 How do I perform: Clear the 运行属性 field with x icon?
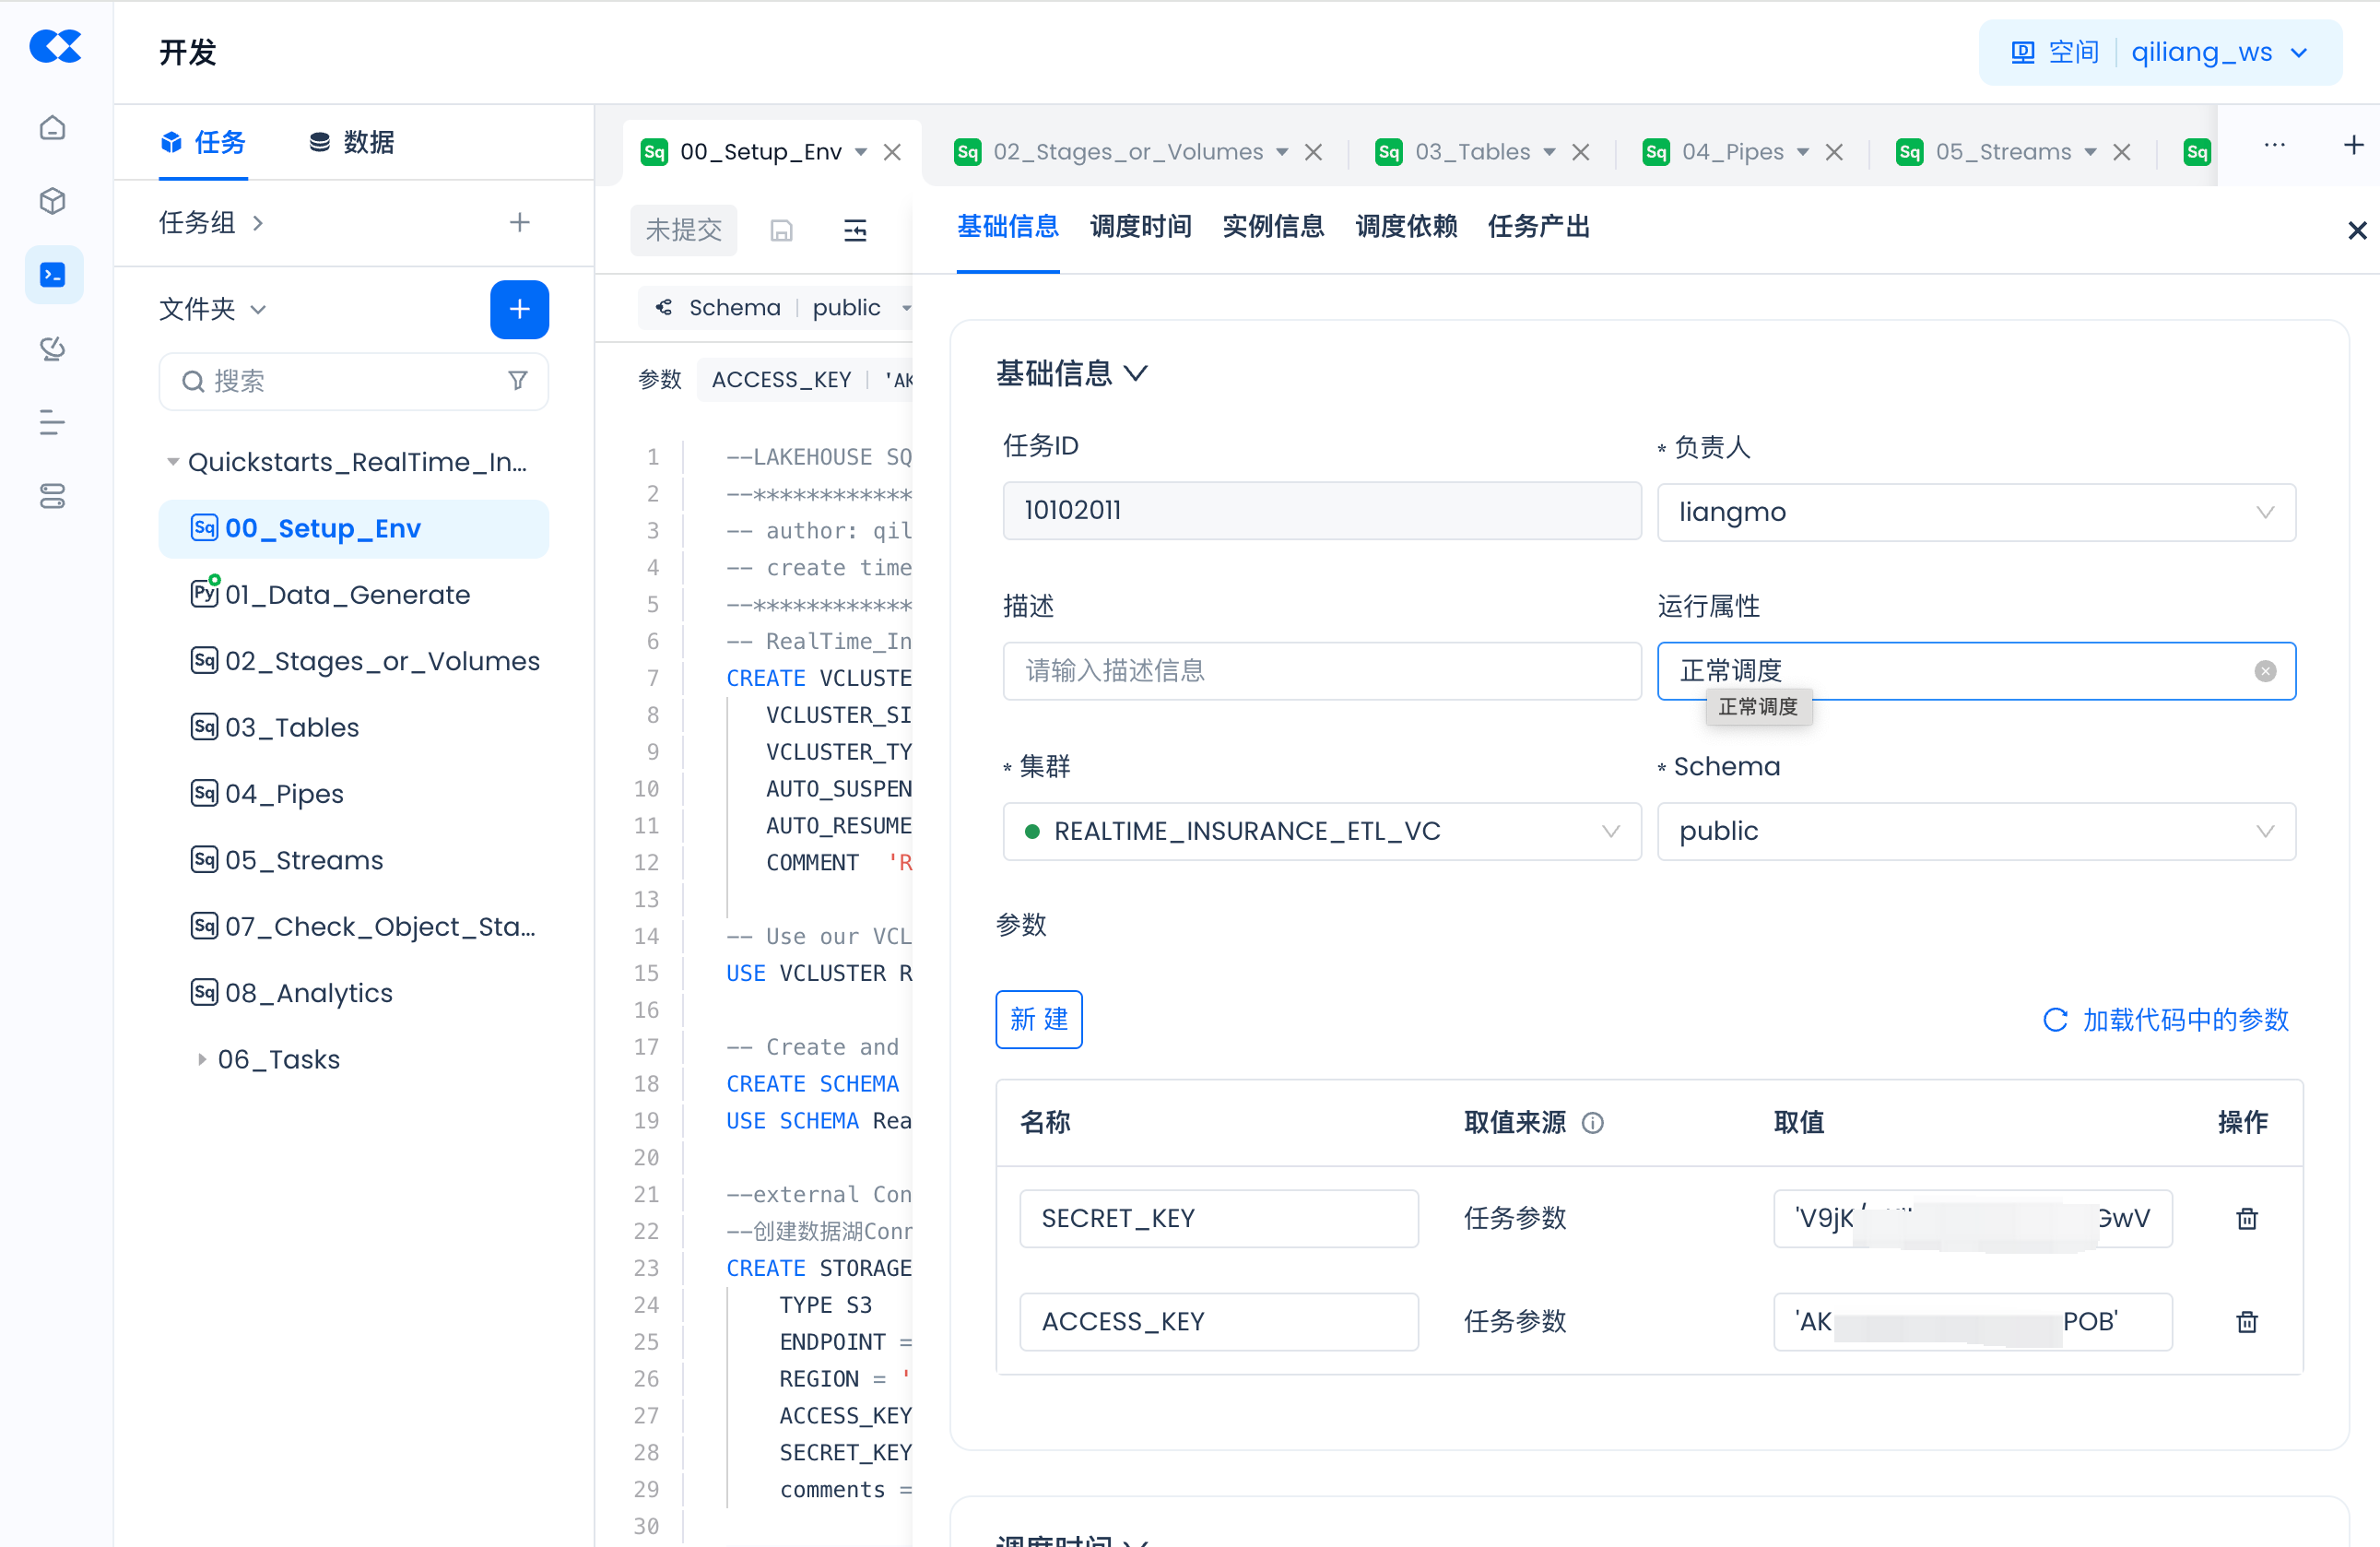coord(2265,671)
